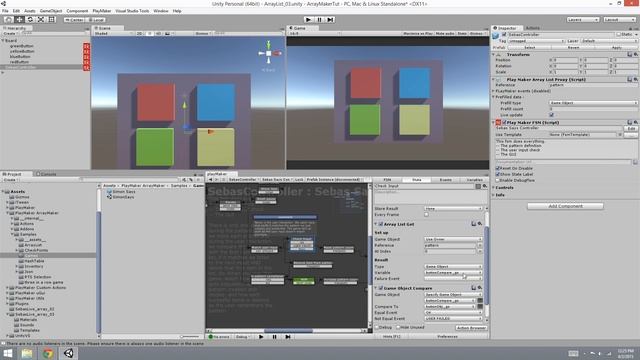Open Not Equal Event dropdown
The image size is (640, 360).
tap(453, 318)
